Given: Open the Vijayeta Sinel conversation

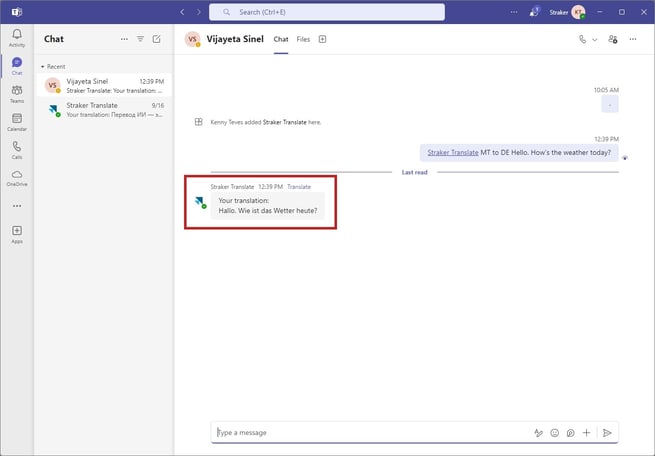Looking at the screenshot, I should (104, 85).
